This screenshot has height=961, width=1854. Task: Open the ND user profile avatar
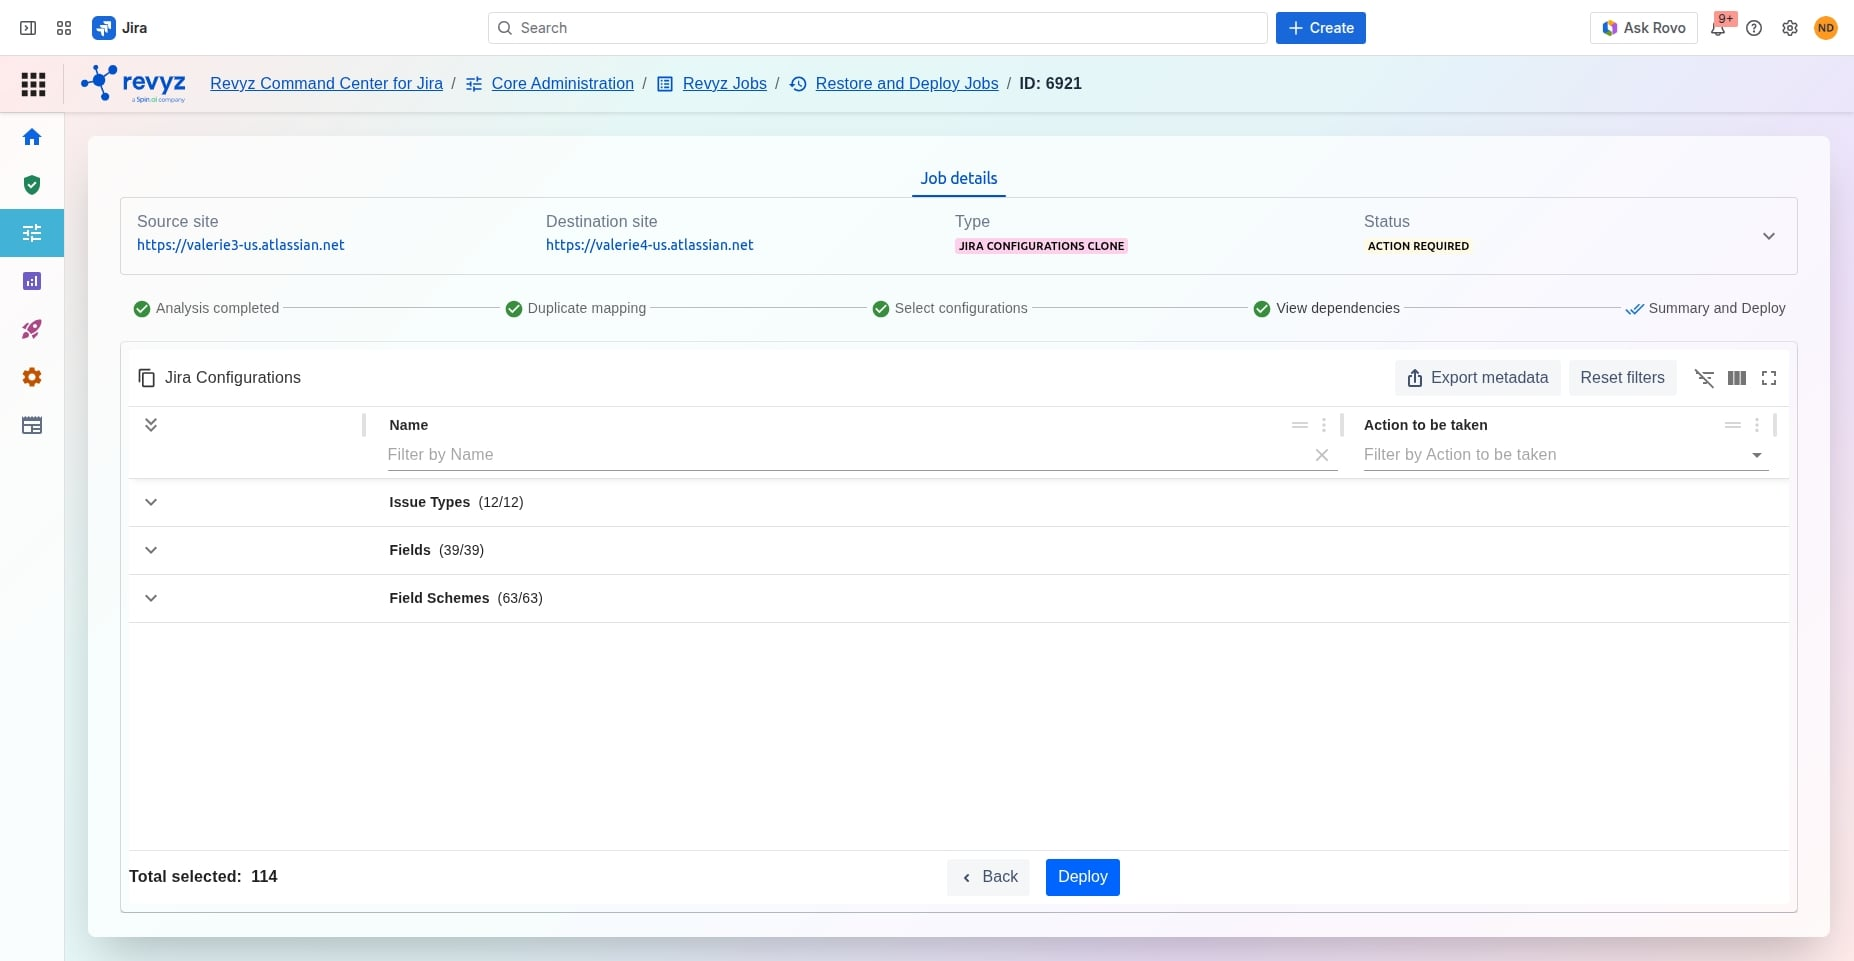click(x=1826, y=28)
